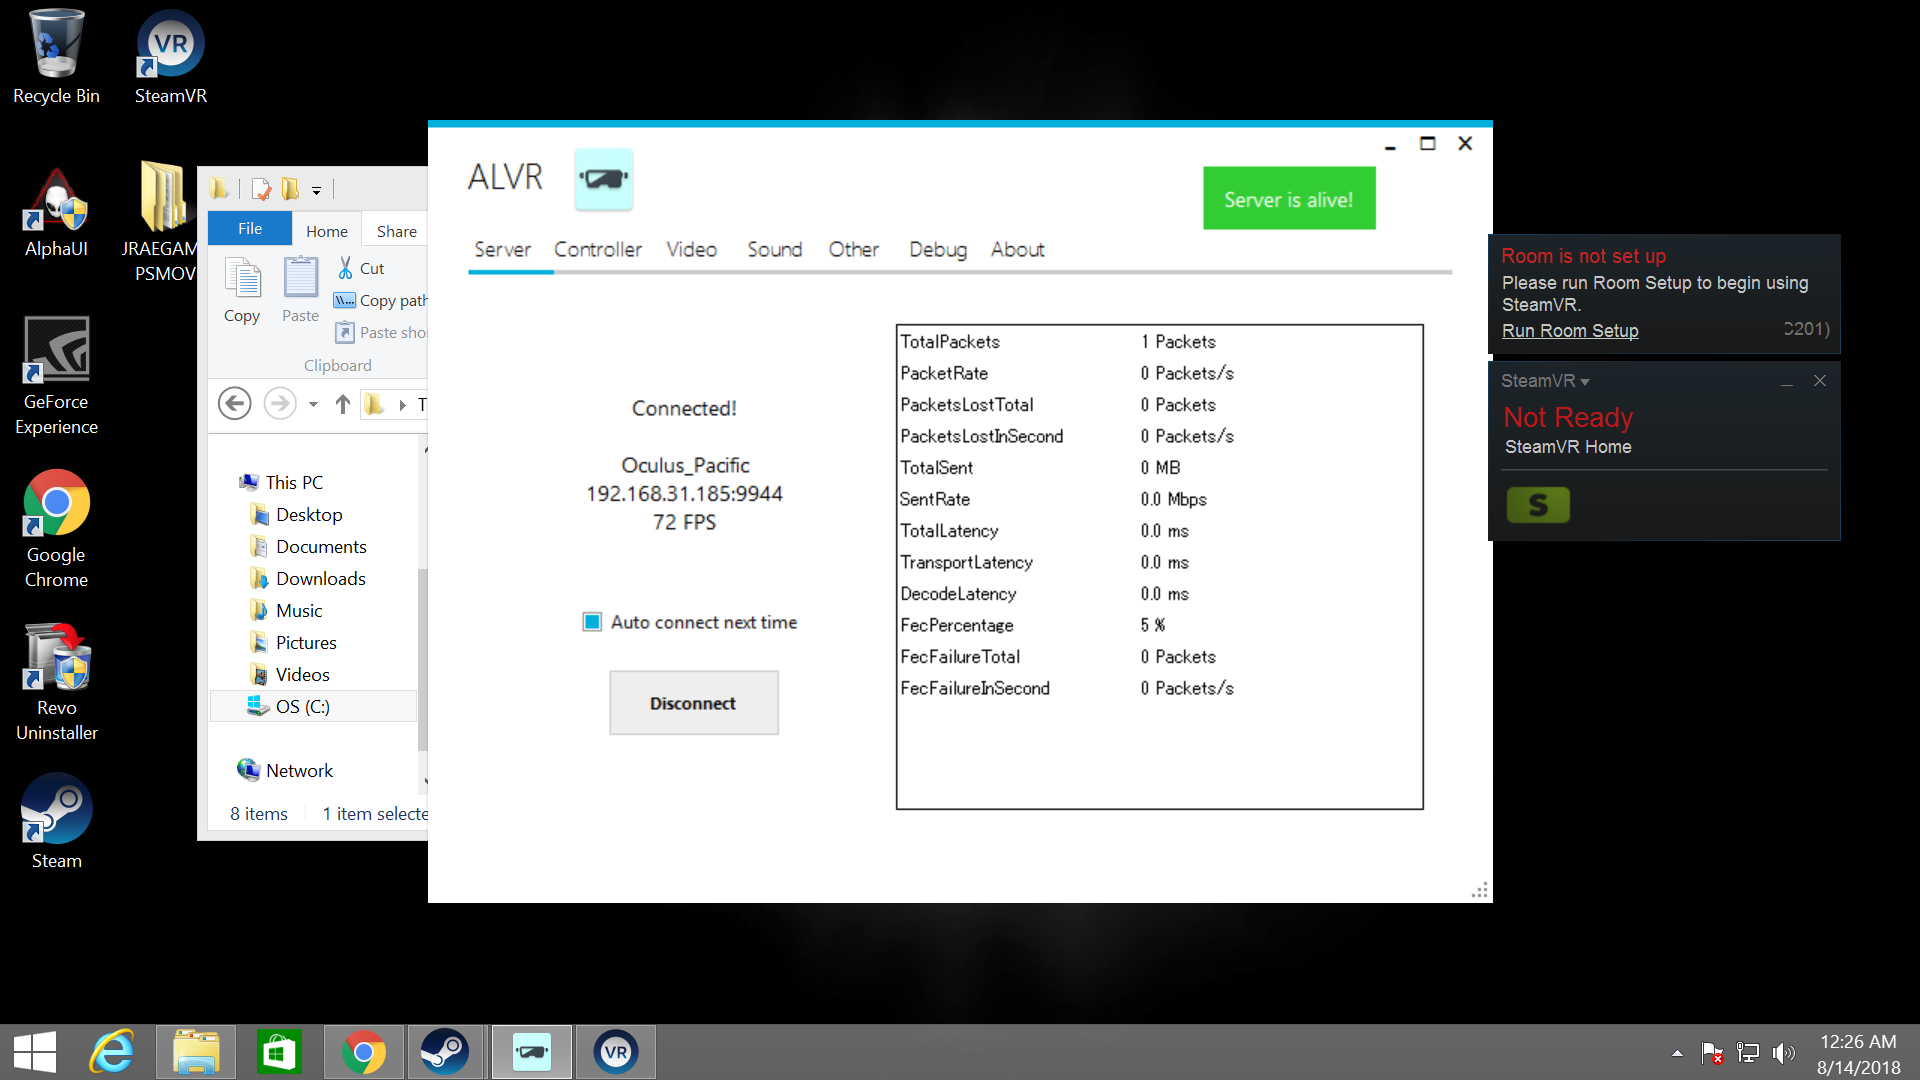The image size is (1920, 1080).
Task: Launch the SteamVR desktop shortcut
Action: 169,43
